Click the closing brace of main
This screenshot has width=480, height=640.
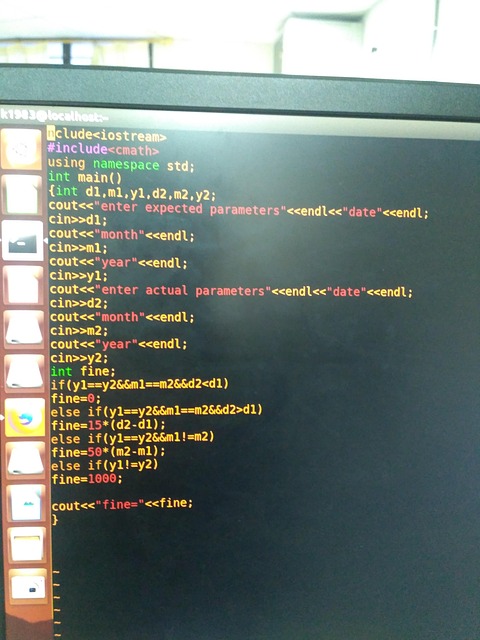55,519
